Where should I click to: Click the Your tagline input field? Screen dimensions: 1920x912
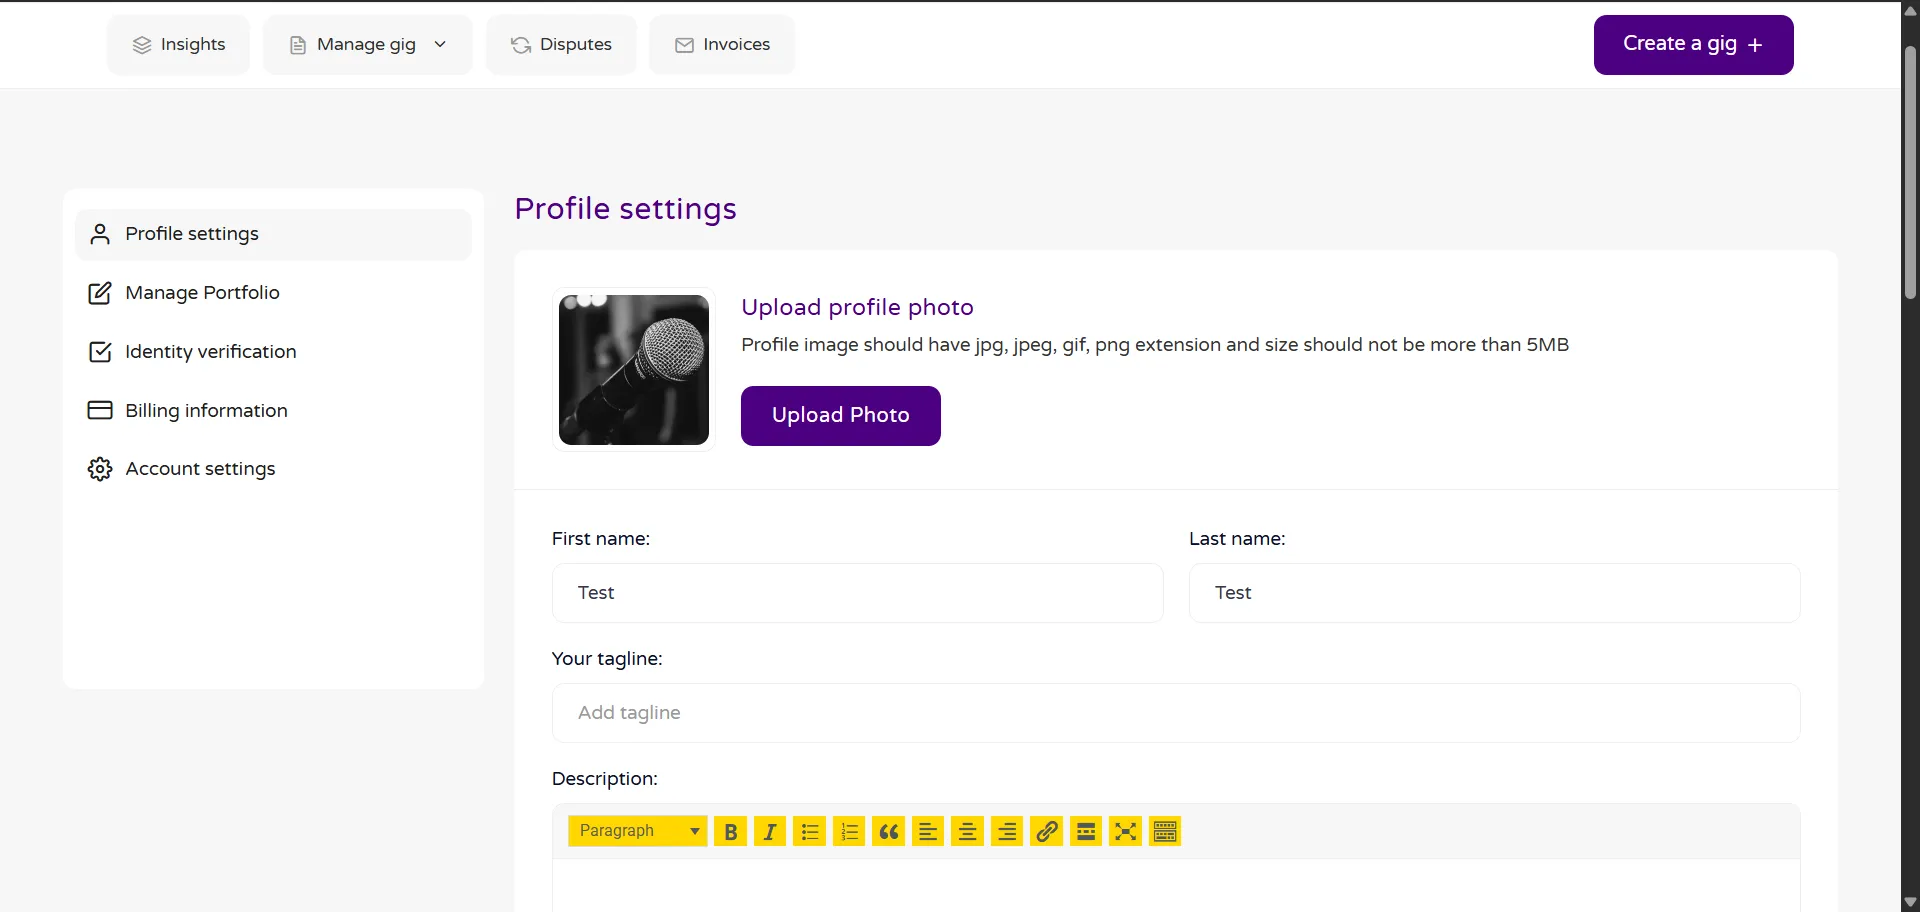[x=1175, y=713]
